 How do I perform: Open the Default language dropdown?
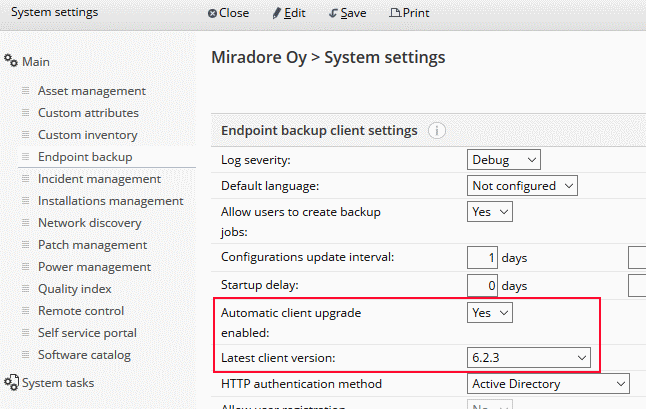coord(522,186)
